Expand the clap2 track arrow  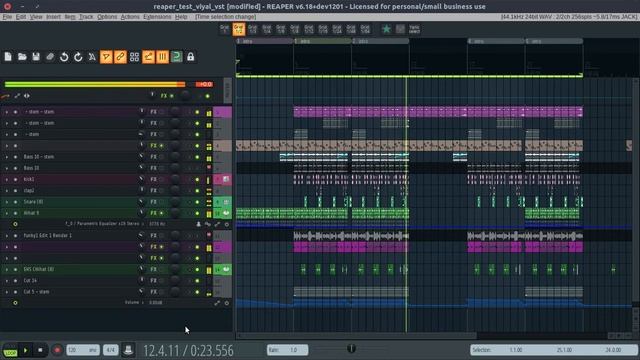coord(6,191)
